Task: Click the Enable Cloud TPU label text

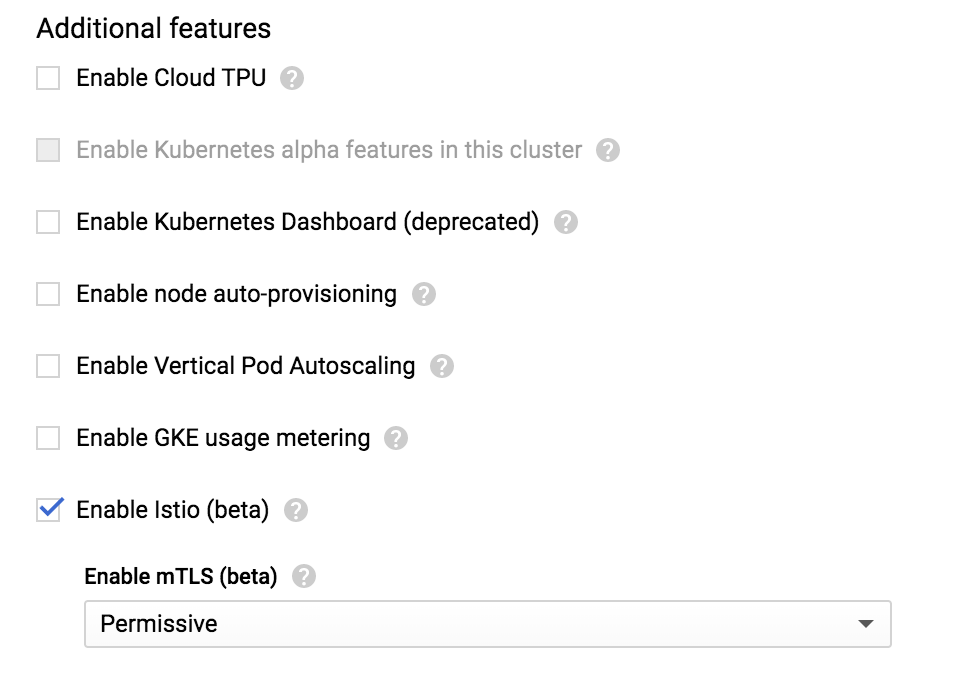Action: pos(171,78)
